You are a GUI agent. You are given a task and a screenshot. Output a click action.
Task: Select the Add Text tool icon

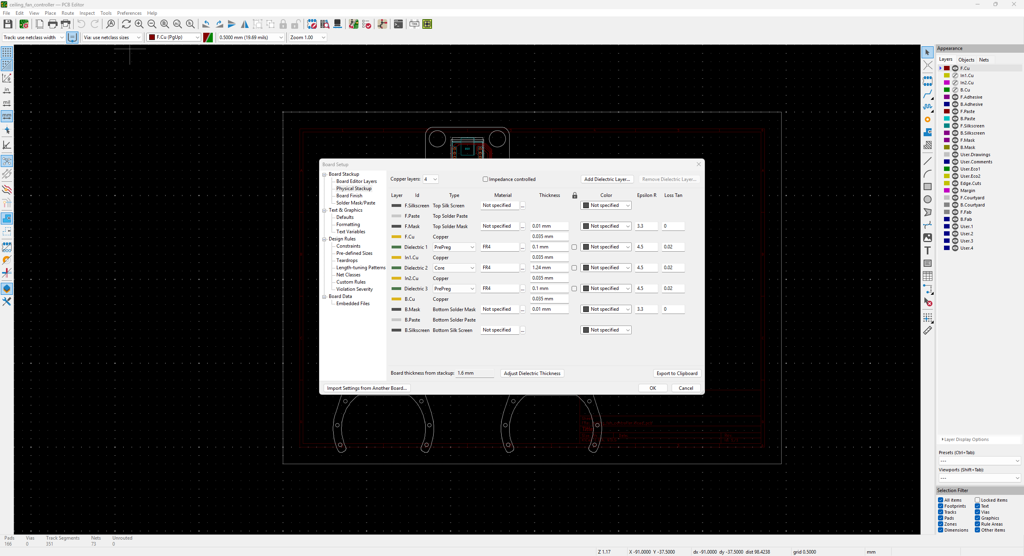pyautogui.click(x=927, y=251)
